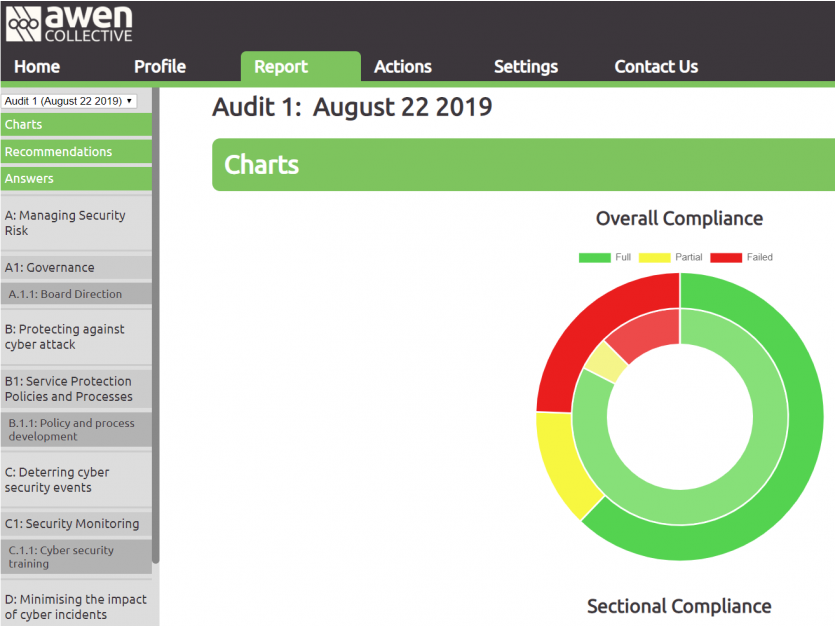Open the Contact Us page
835x626 pixels.
[x=656, y=67]
